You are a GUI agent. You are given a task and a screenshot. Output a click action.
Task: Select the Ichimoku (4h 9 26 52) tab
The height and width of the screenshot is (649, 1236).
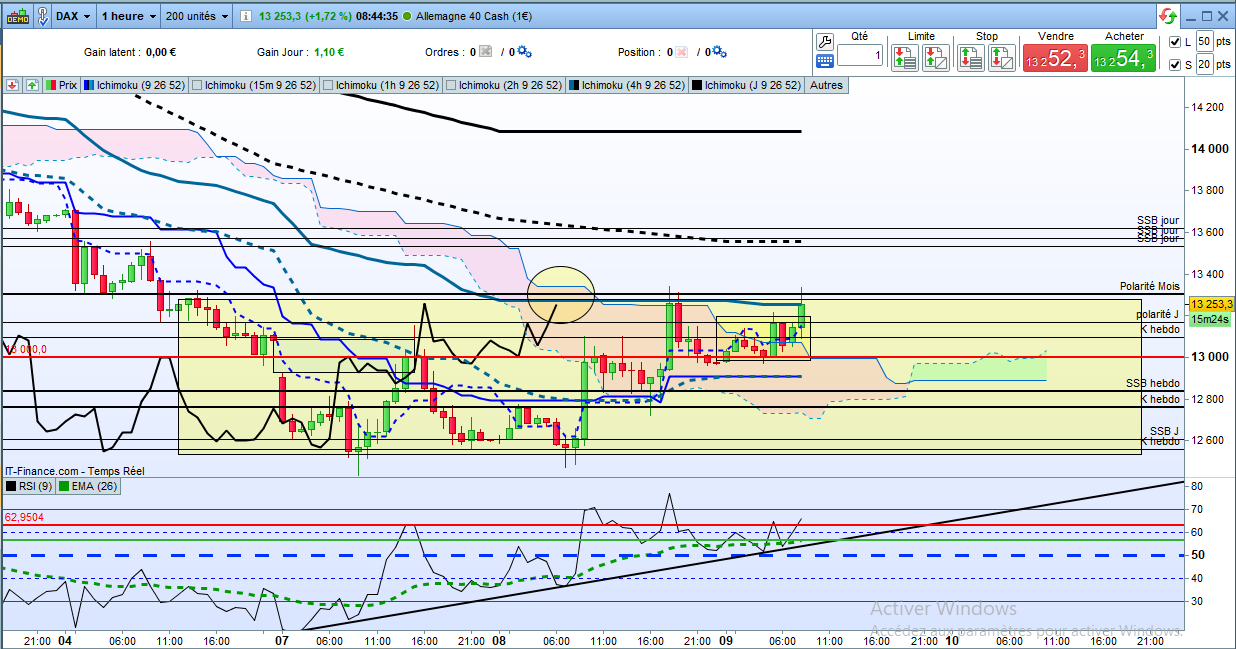pos(627,85)
